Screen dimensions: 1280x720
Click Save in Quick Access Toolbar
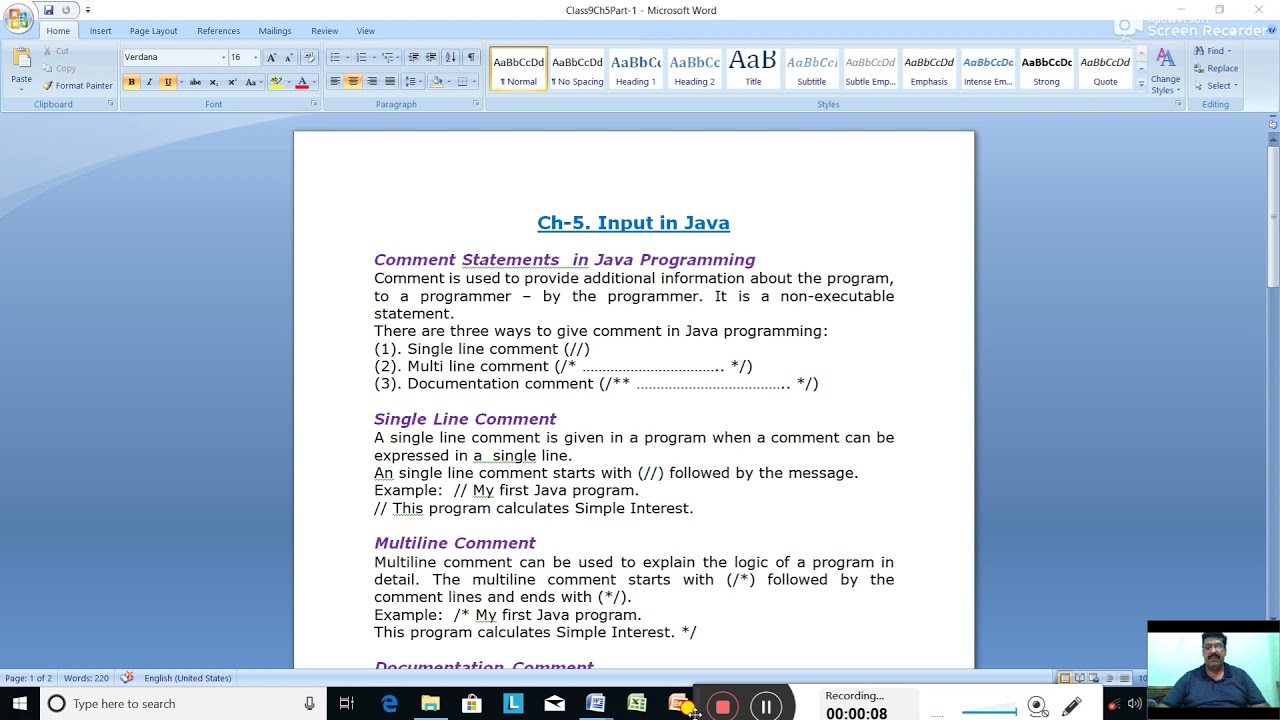[x=48, y=10]
